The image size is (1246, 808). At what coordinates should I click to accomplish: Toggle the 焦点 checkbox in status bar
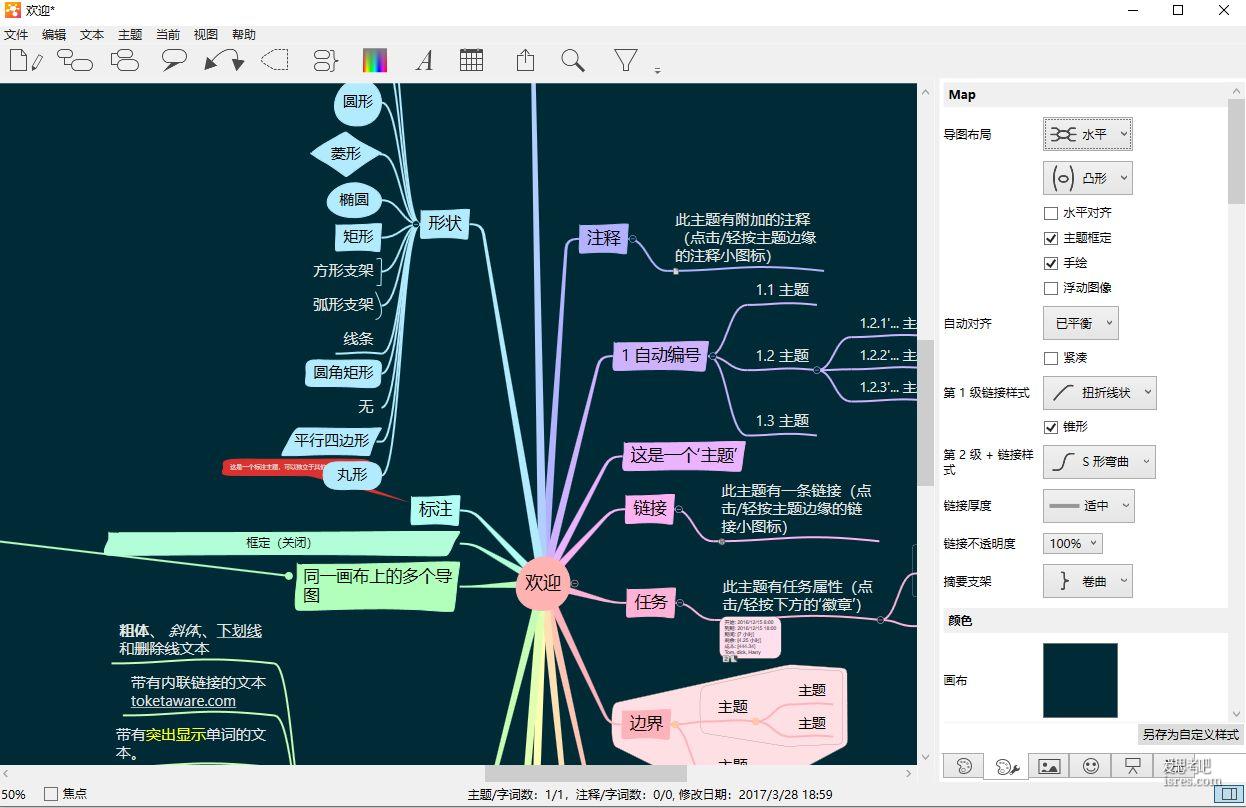(51, 794)
